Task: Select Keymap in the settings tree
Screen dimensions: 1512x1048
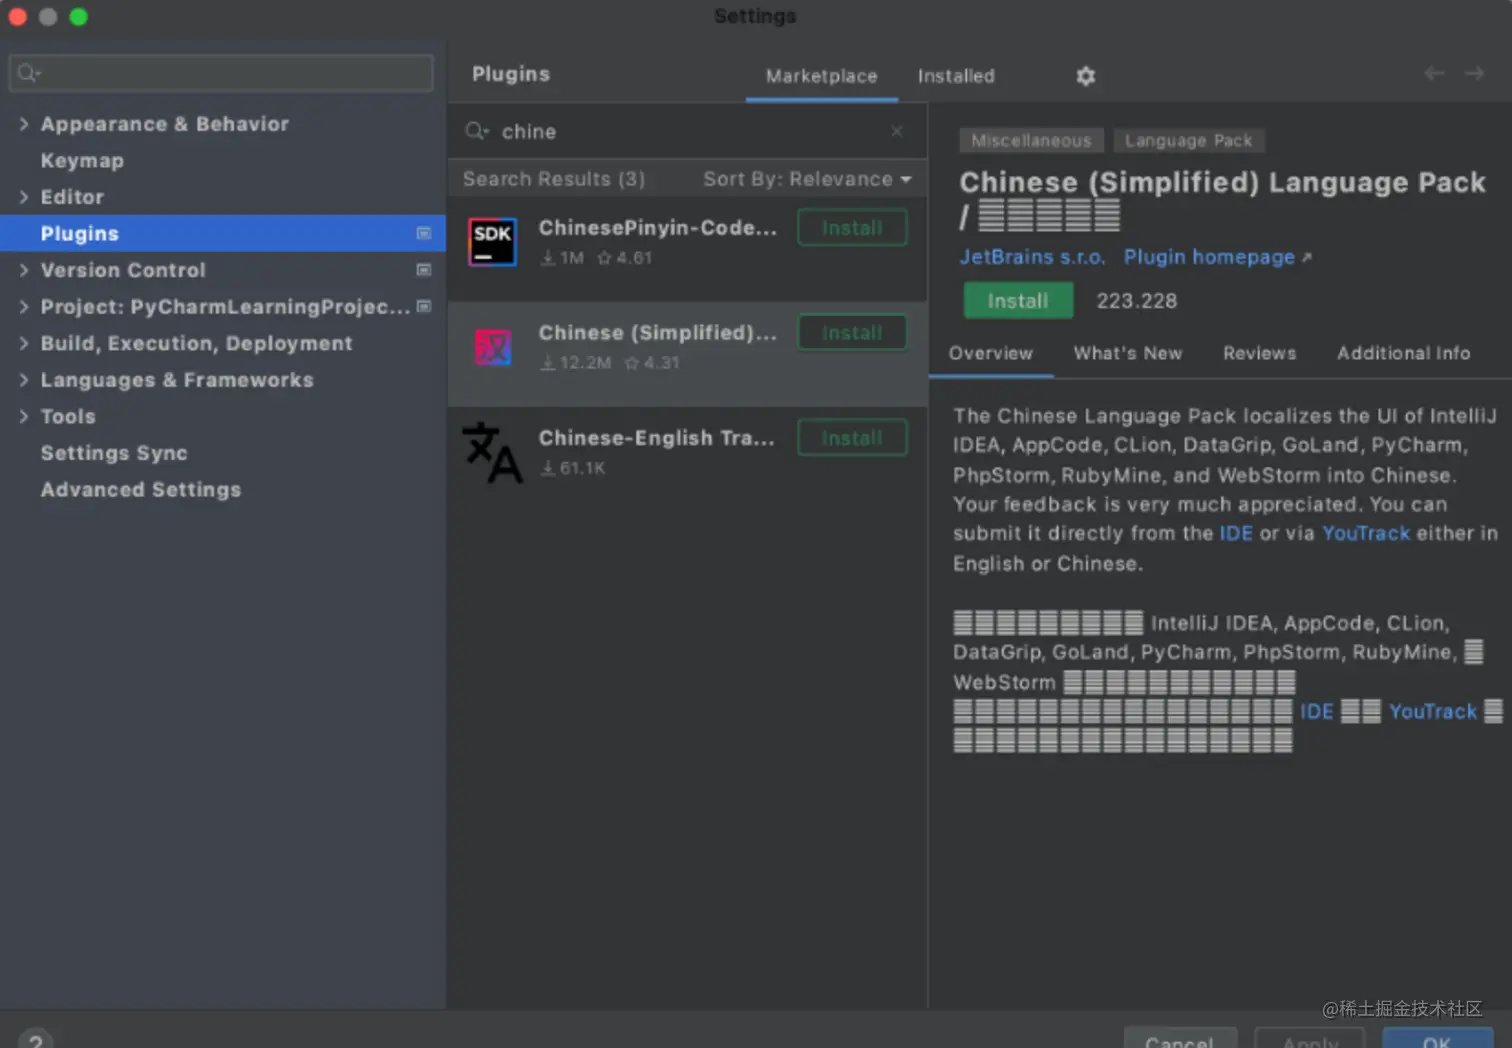Action: (x=82, y=160)
